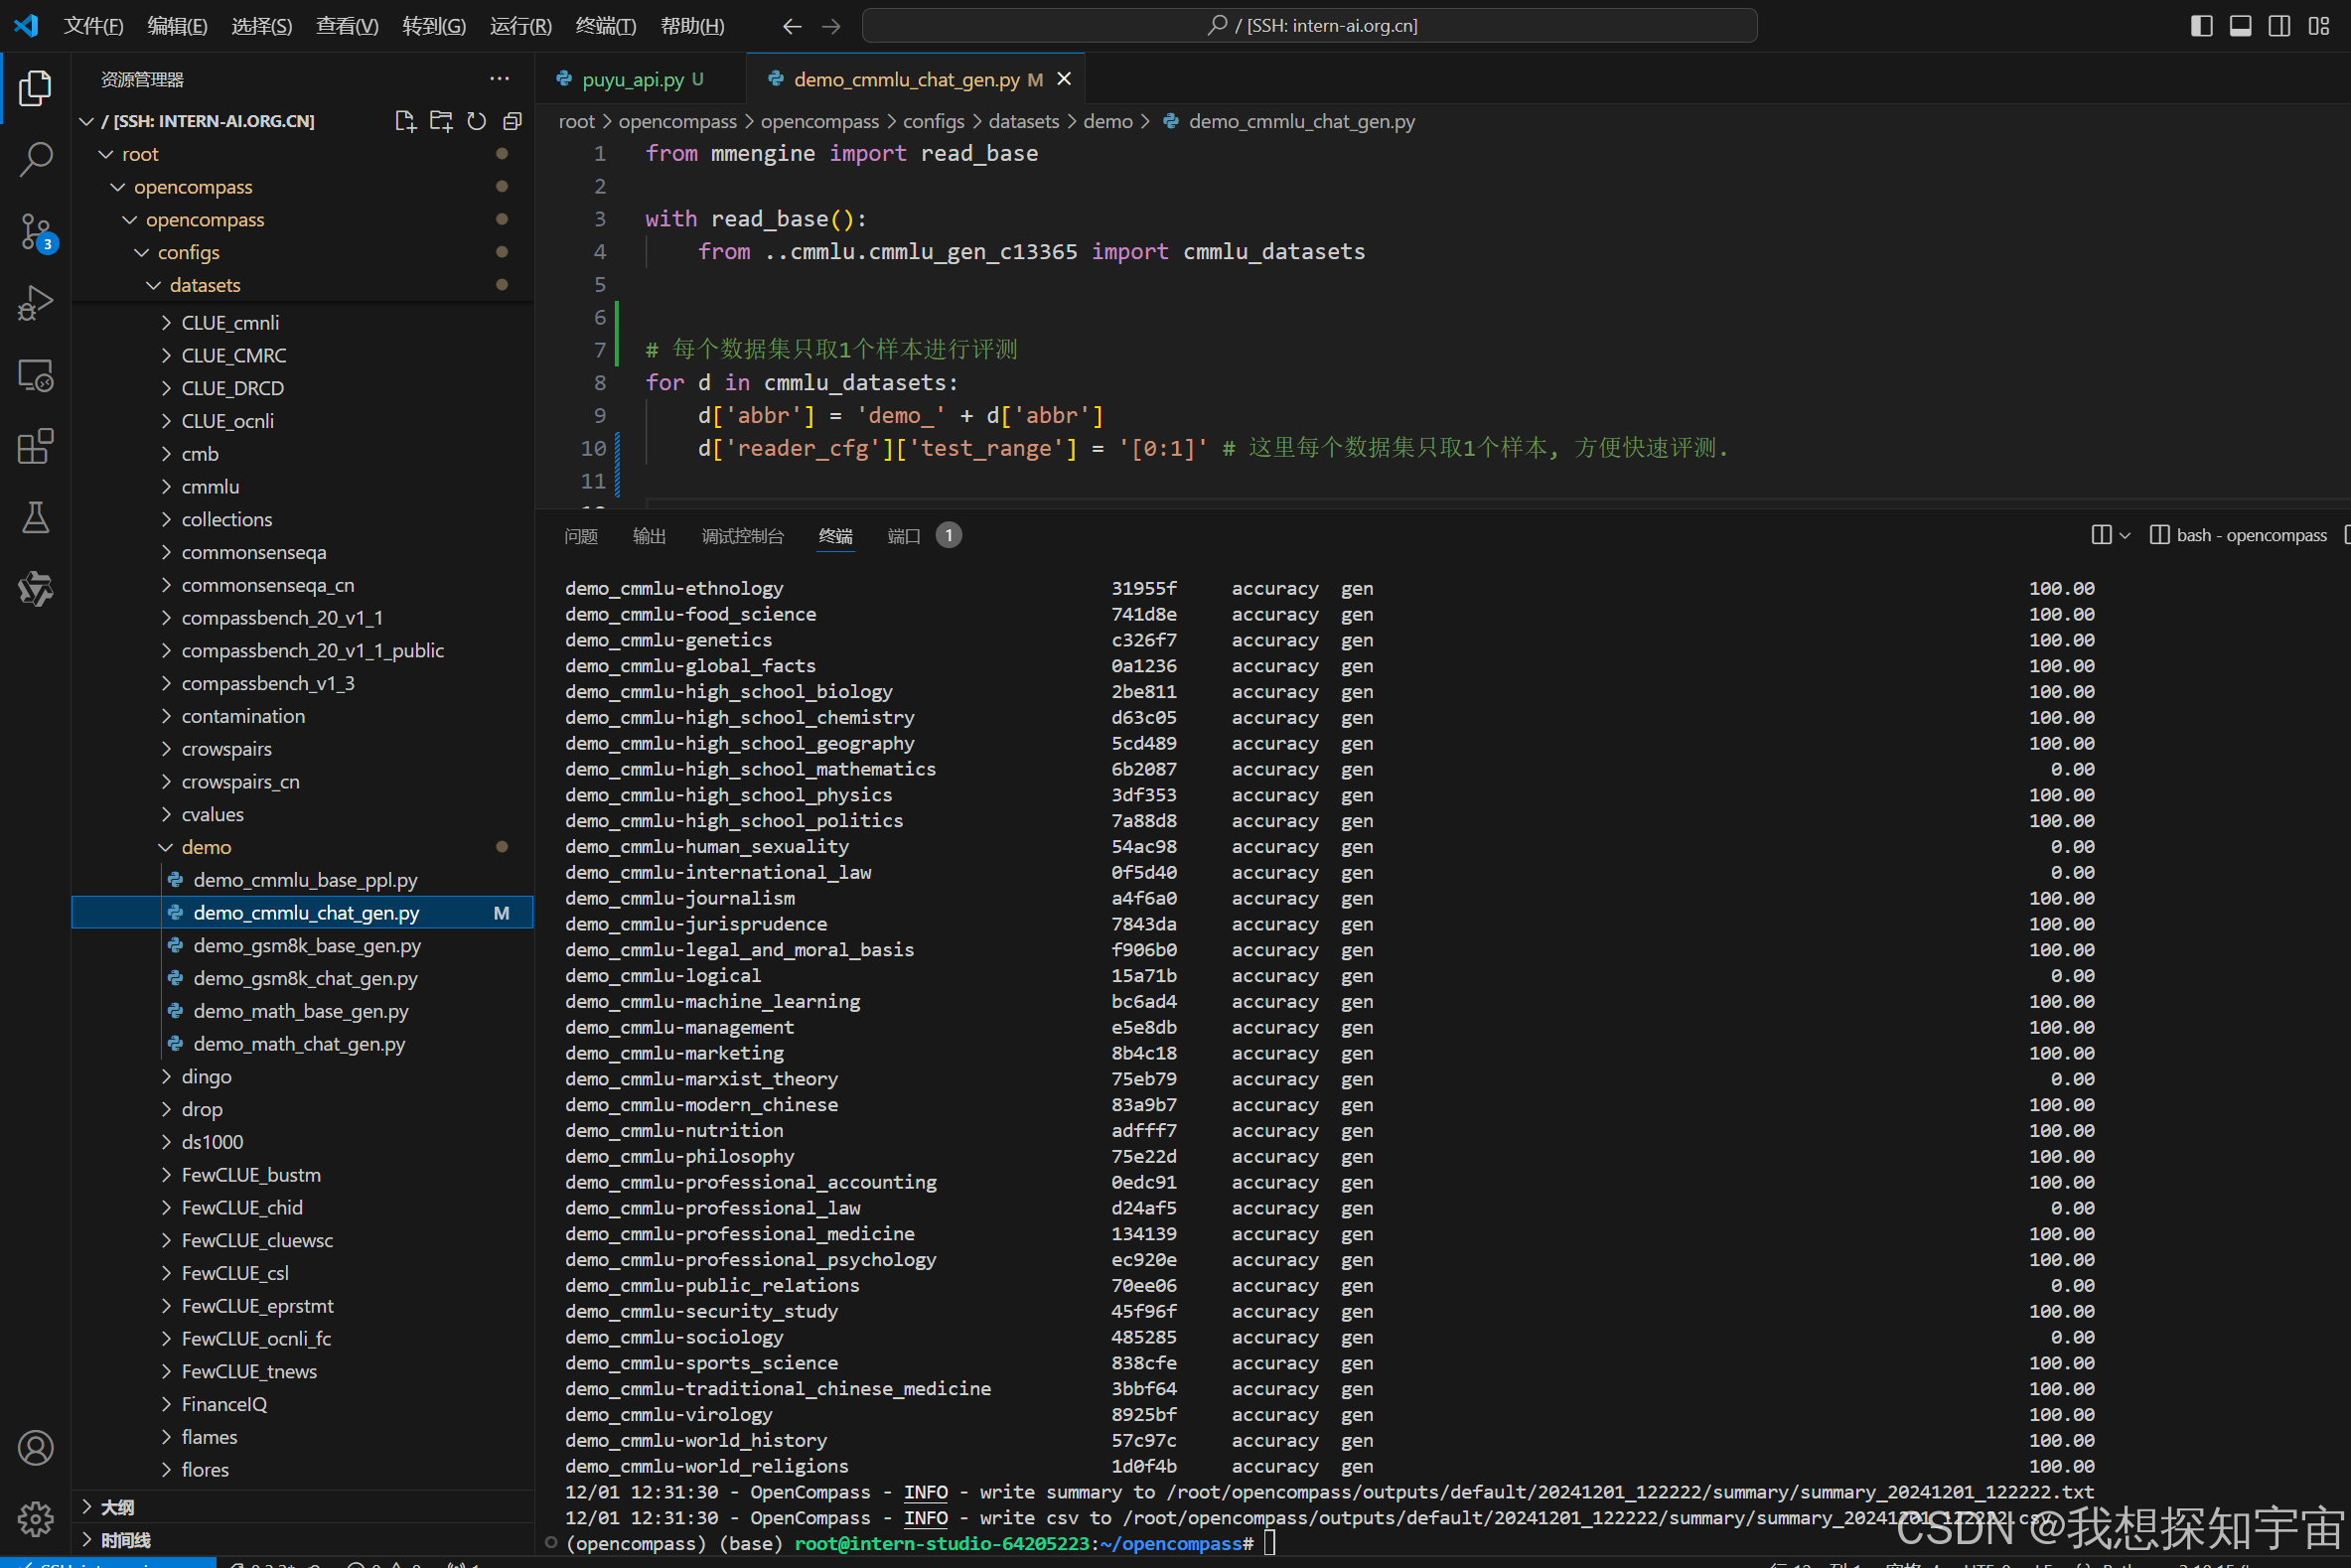Open the Search view in activity bar

coord(36,159)
